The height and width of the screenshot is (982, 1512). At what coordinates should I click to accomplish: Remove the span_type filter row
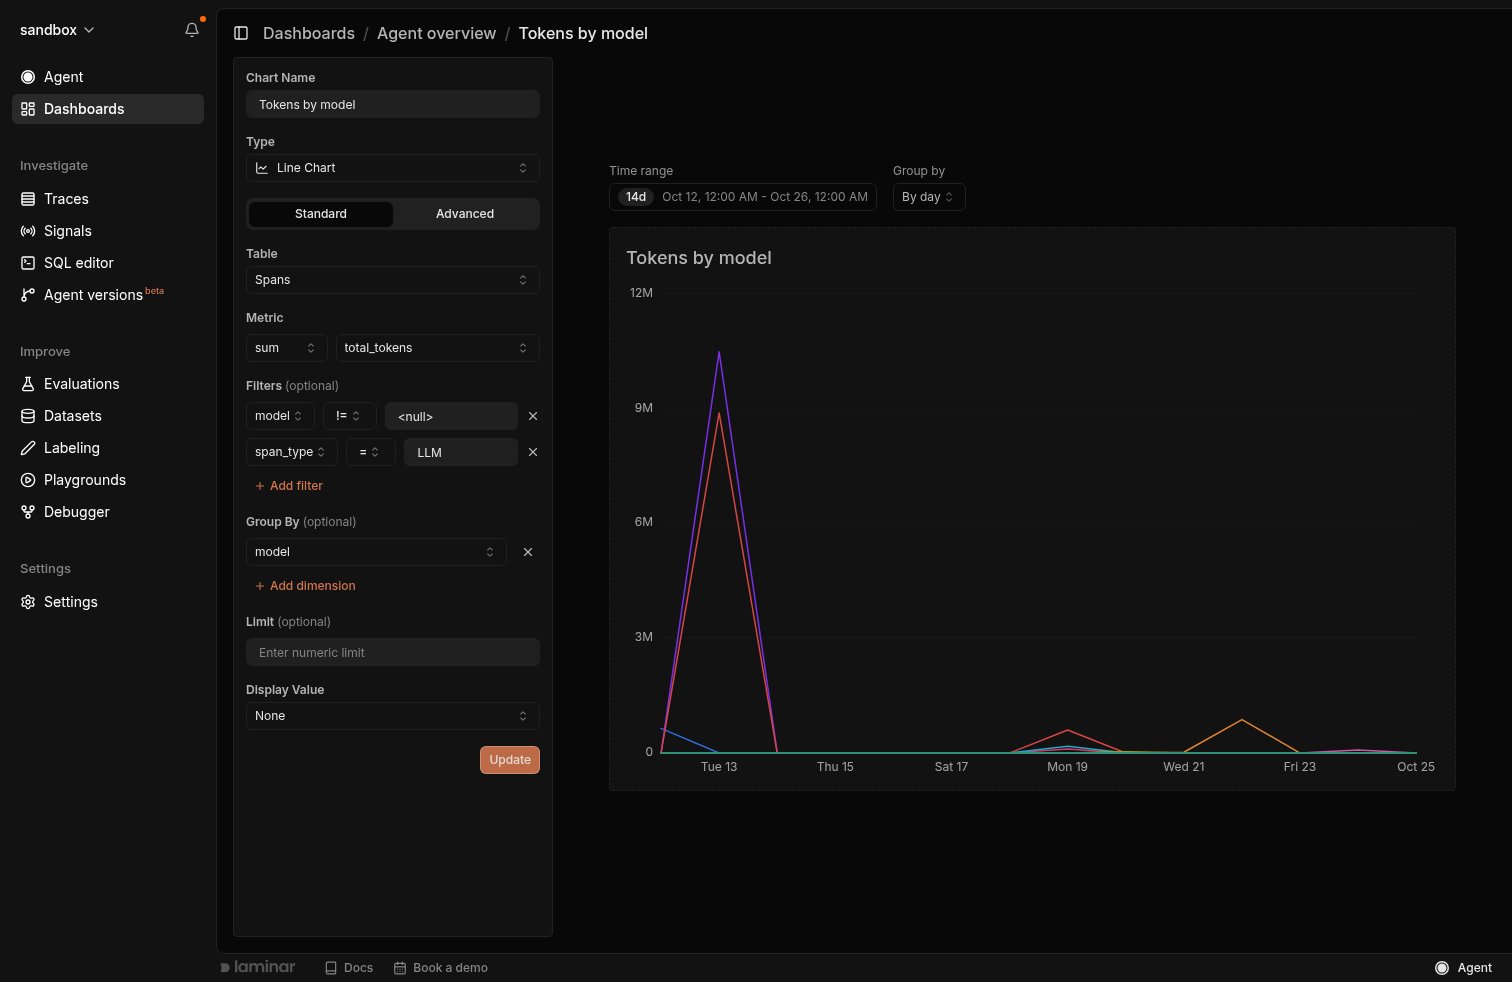point(533,452)
